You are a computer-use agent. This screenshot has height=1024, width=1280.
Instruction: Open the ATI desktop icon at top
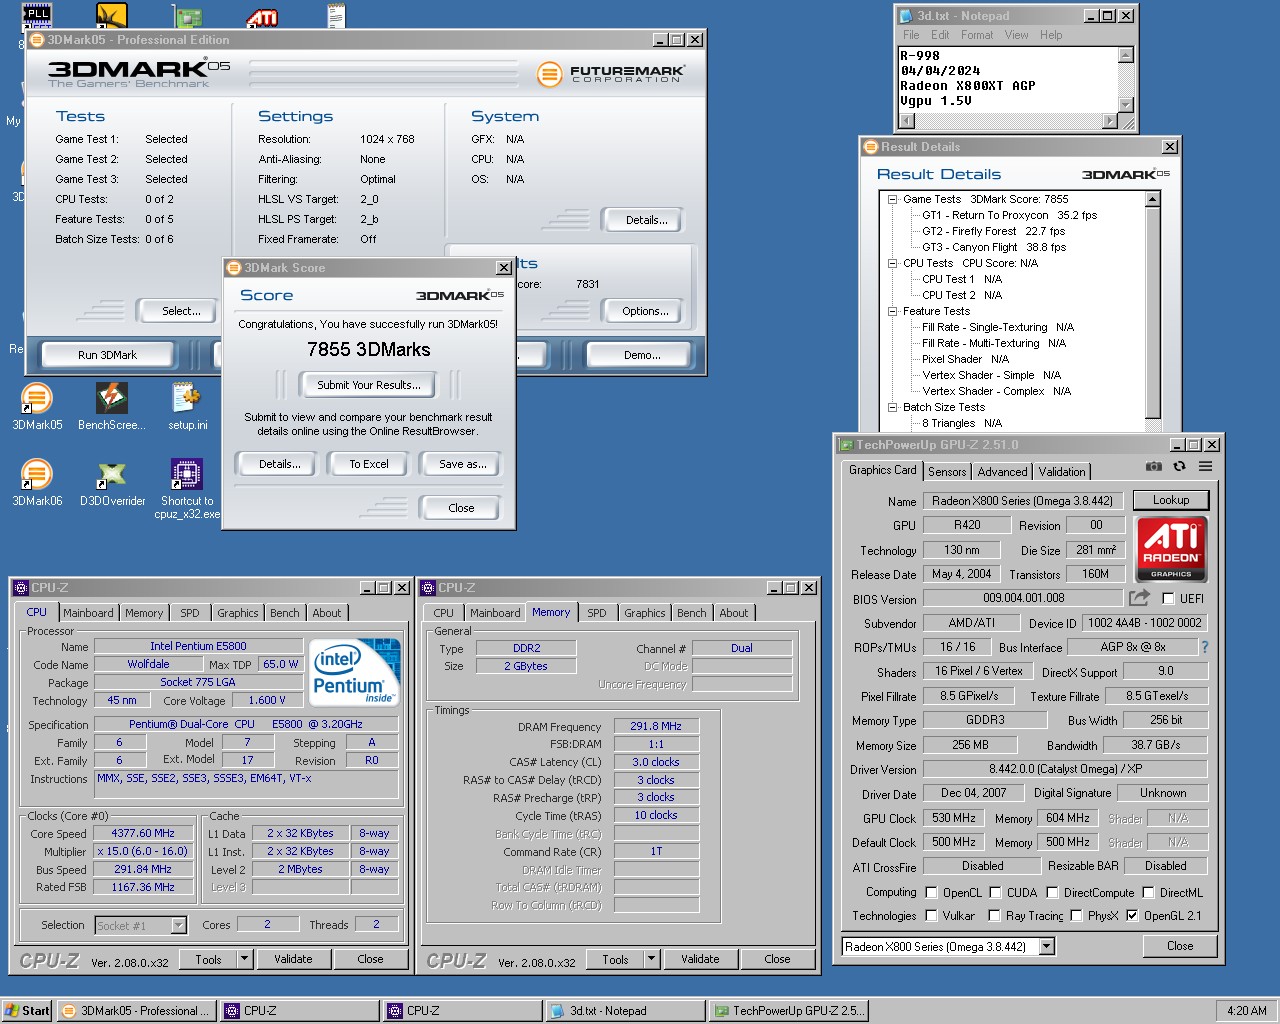(262, 16)
